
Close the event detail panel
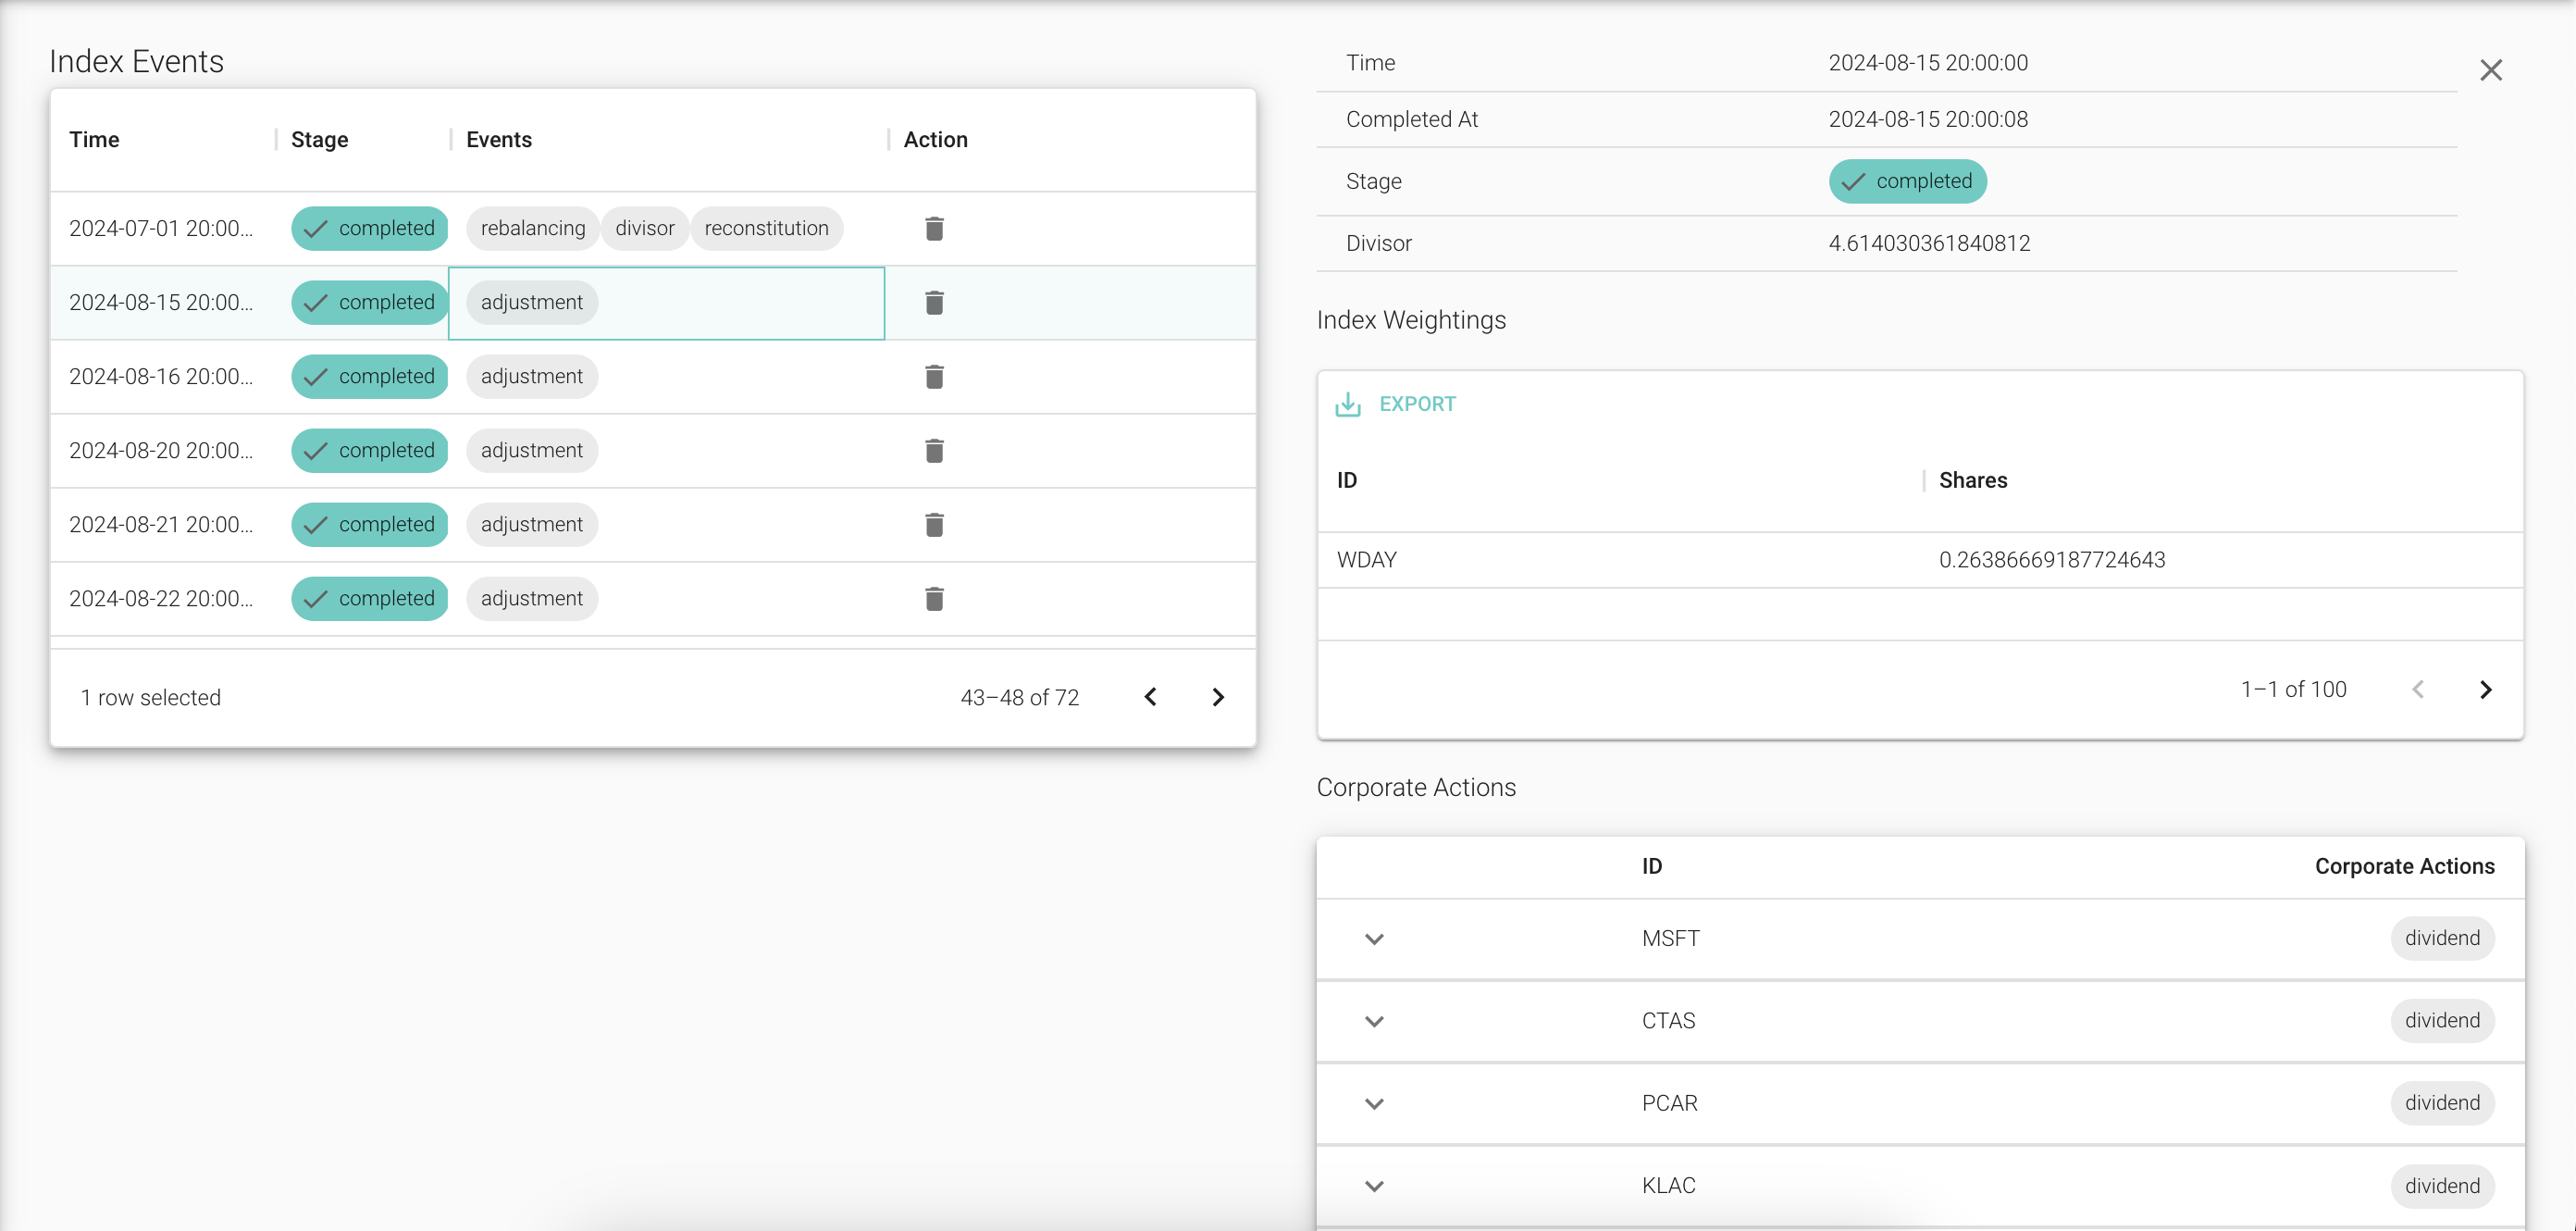point(2491,69)
